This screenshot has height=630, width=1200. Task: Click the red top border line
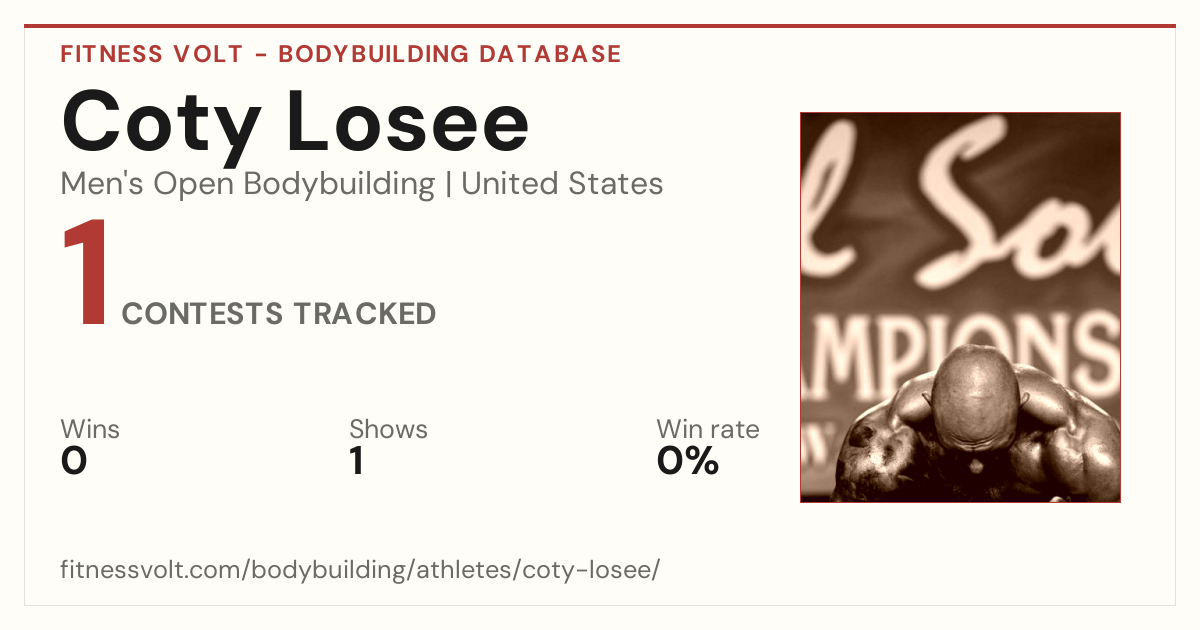click(x=600, y=26)
